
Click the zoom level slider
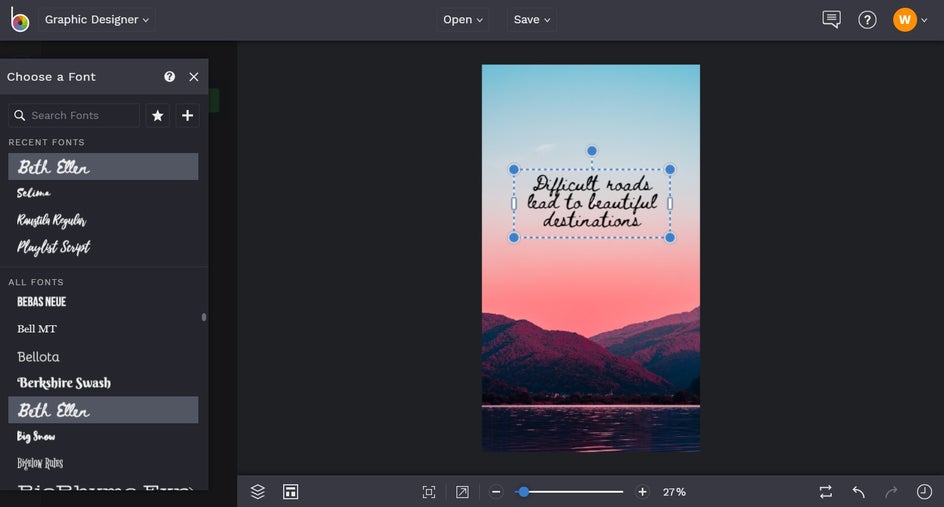pyautogui.click(x=572, y=492)
